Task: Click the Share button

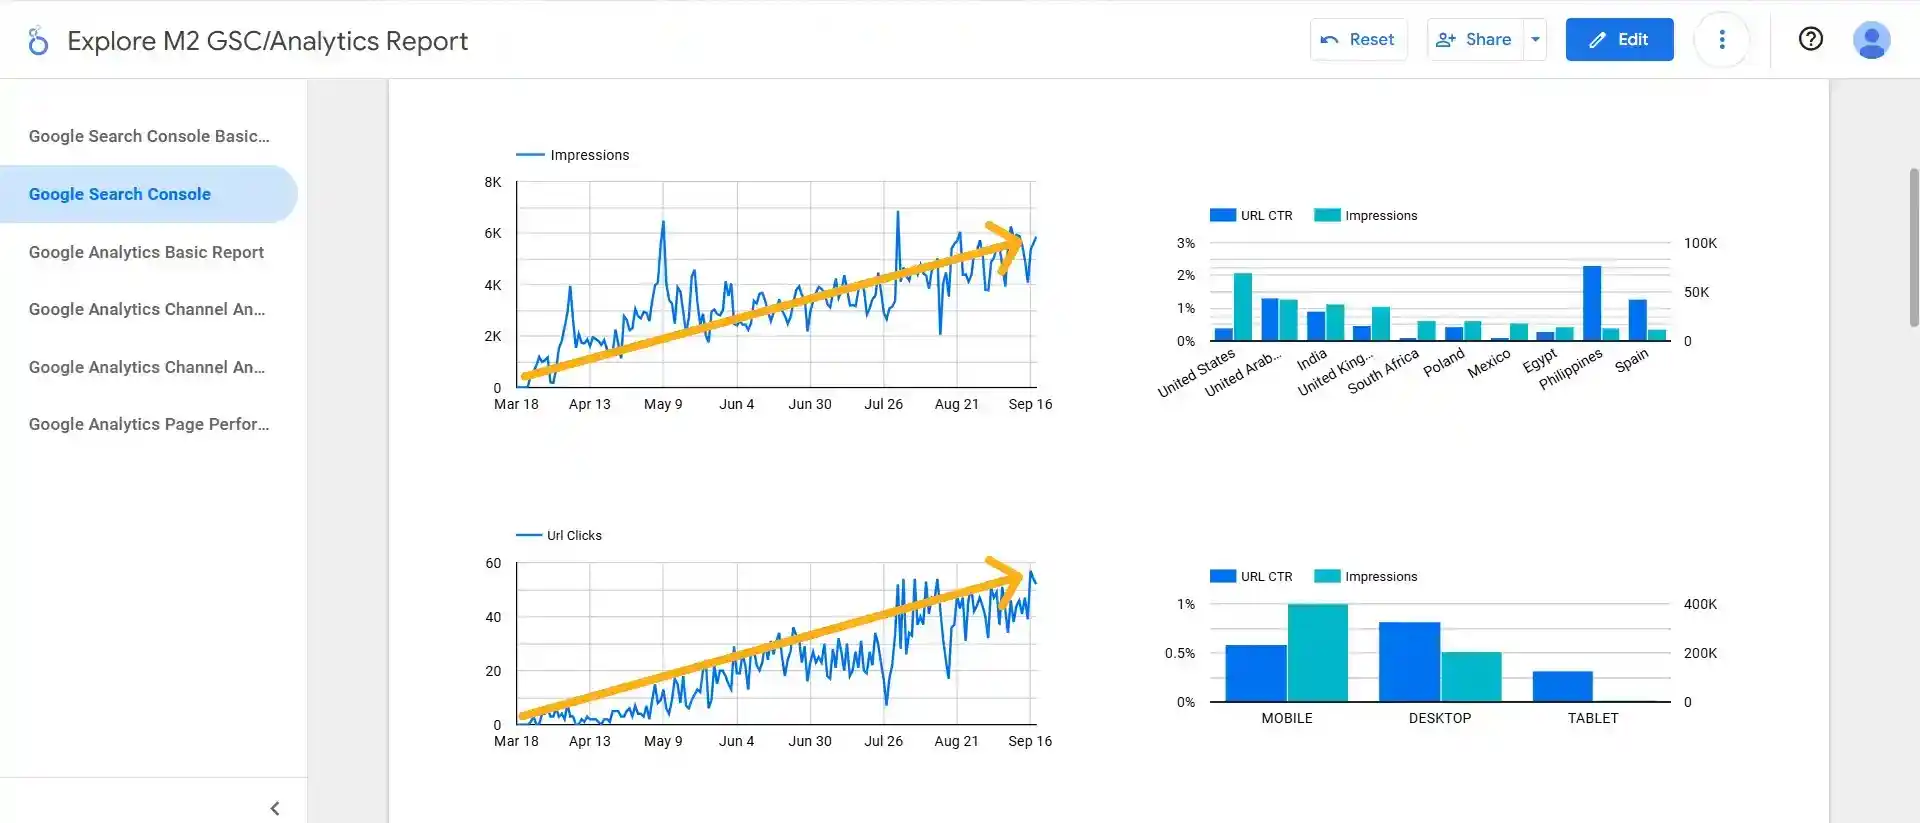Action: pyautogui.click(x=1475, y=40)
